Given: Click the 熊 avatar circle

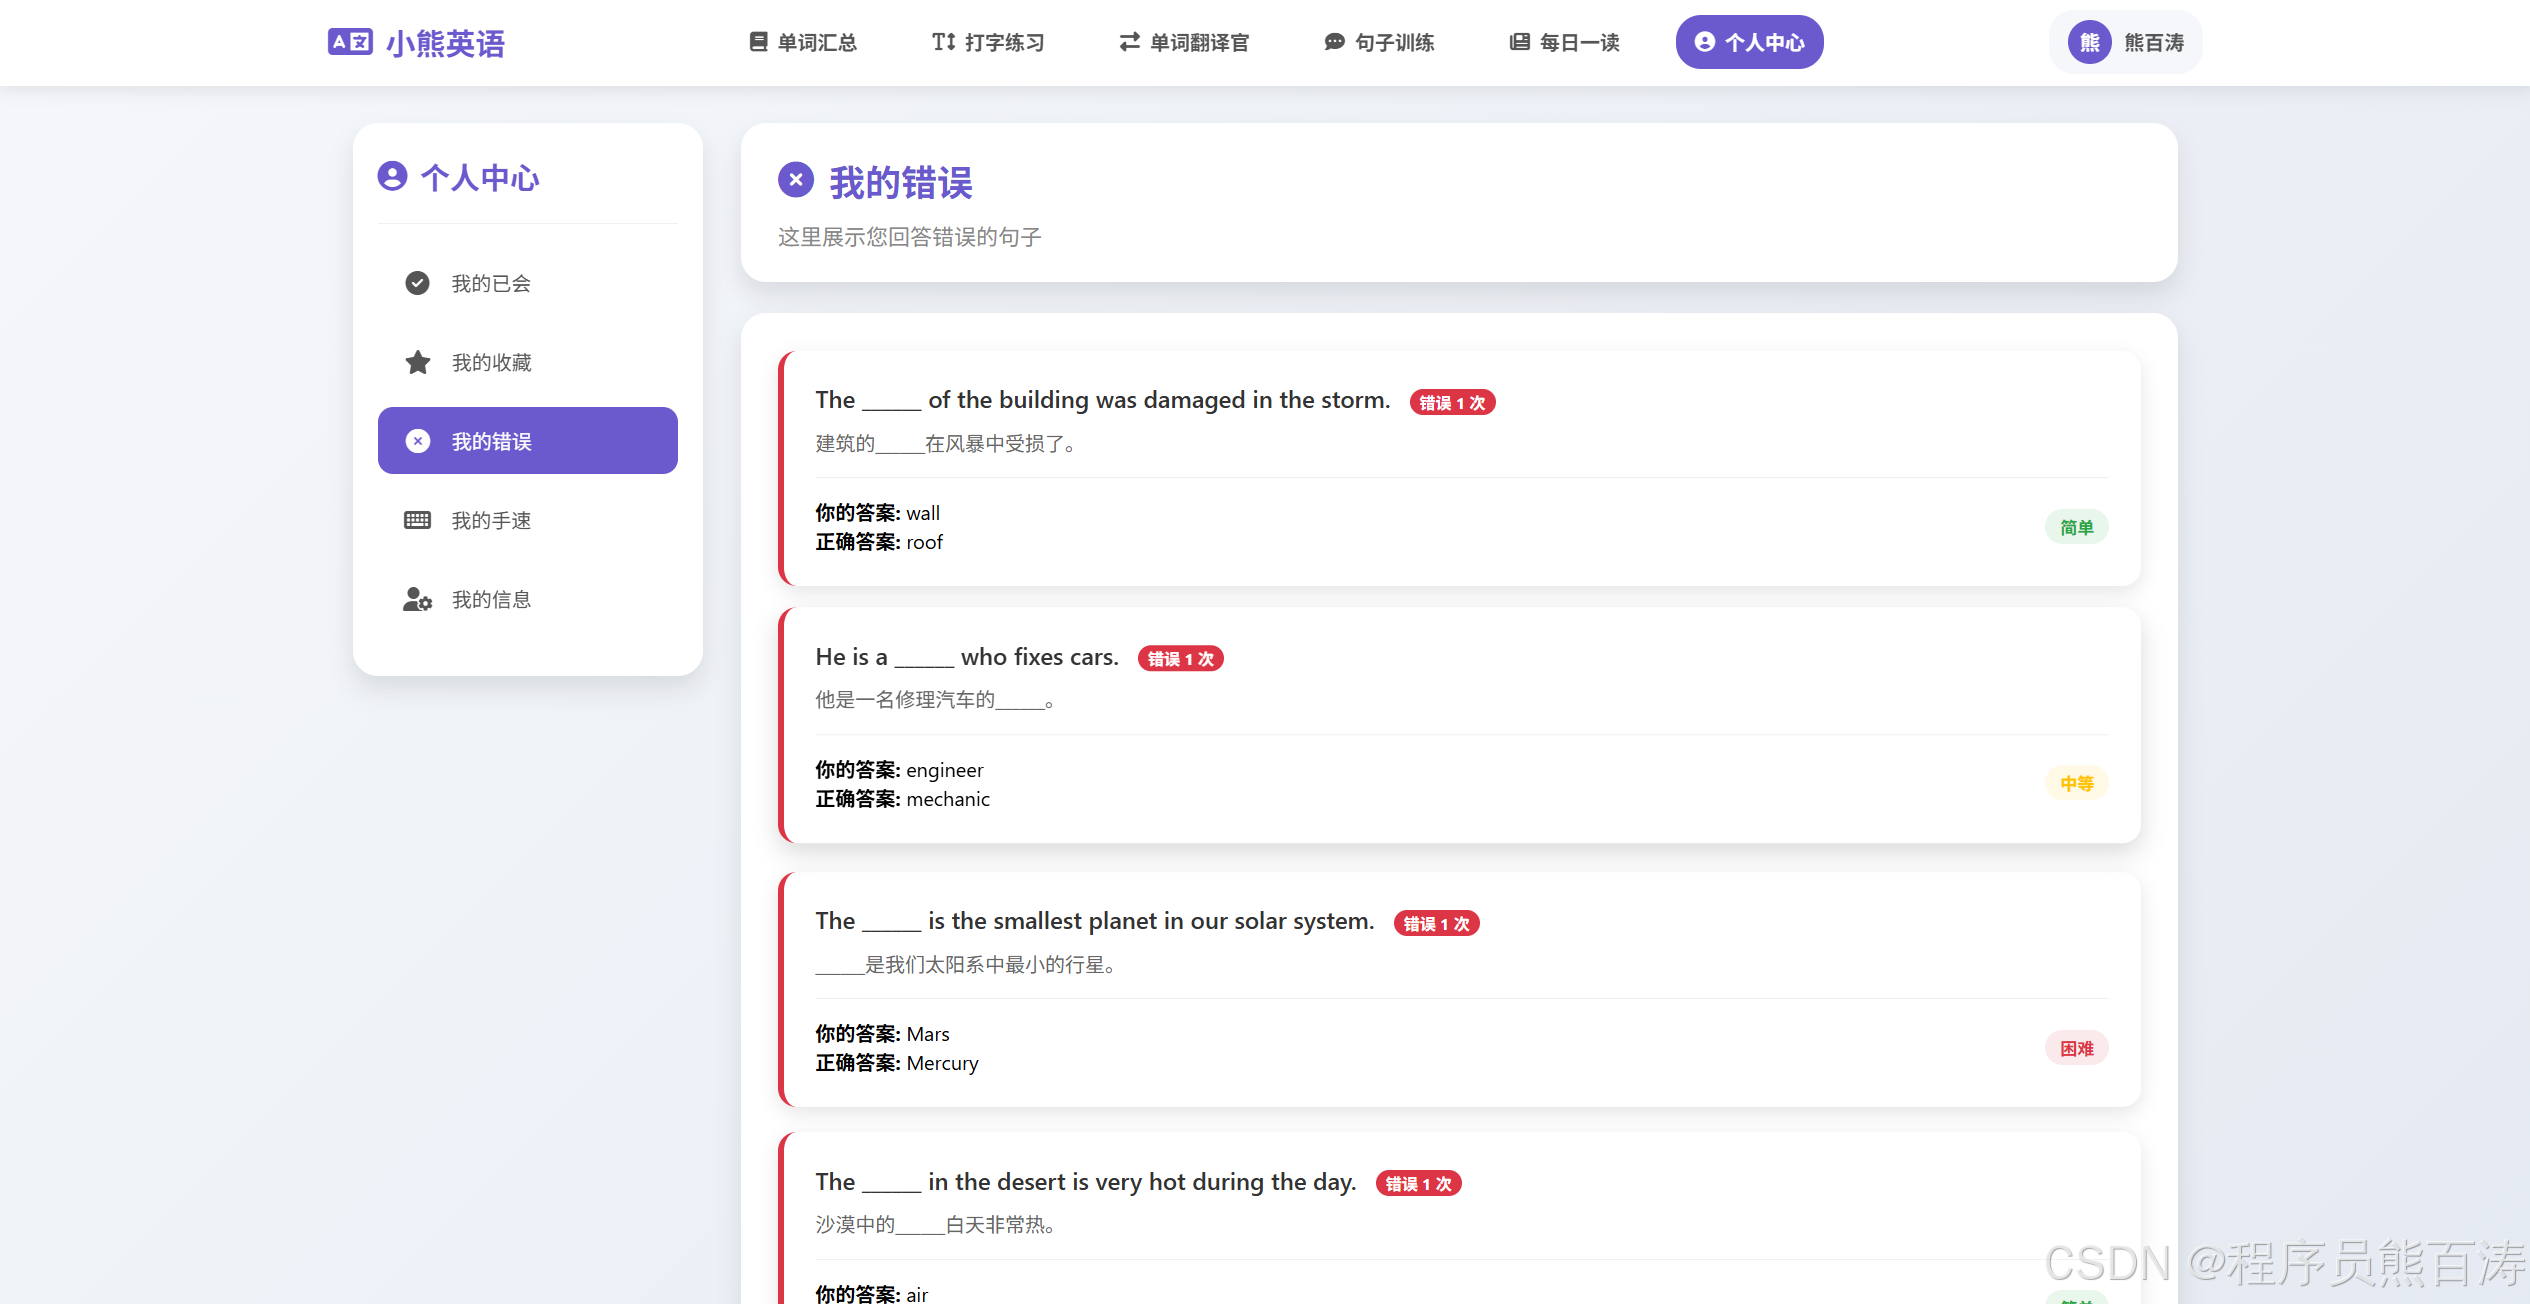Looking at the screenshot, I should (x=2090, y=42).
